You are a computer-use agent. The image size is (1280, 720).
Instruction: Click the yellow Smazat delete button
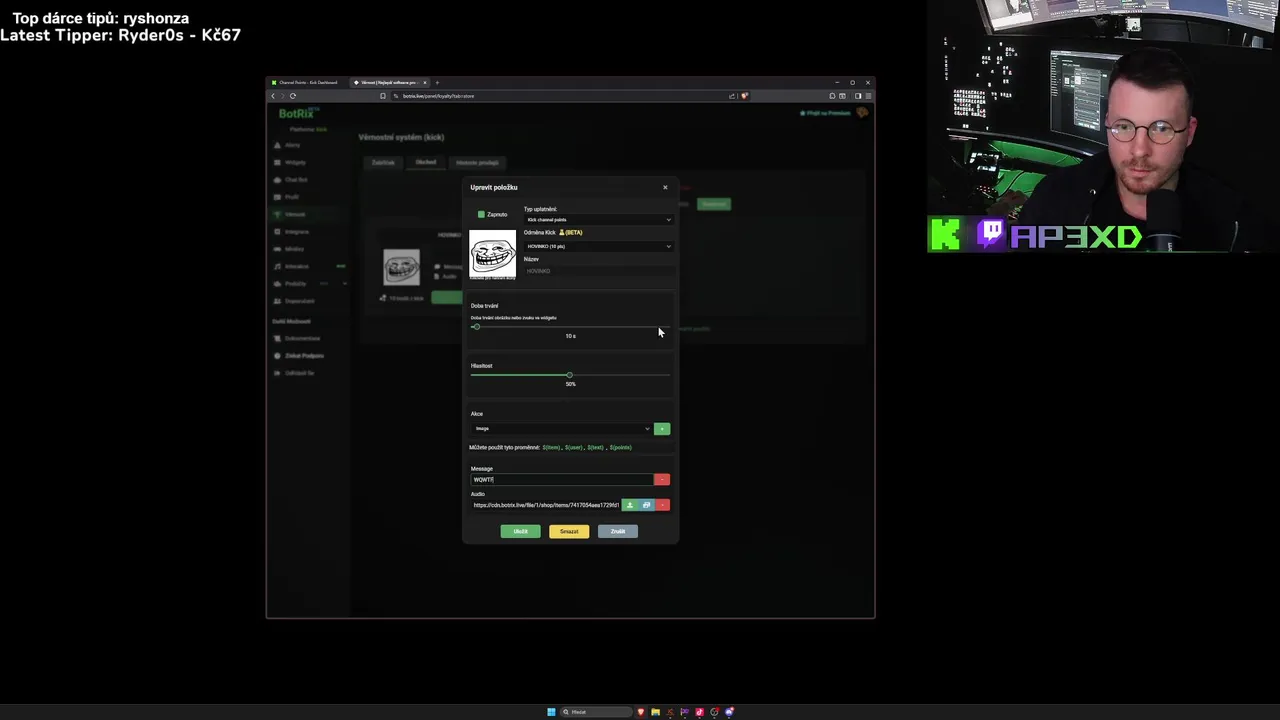tap(569, 531)
